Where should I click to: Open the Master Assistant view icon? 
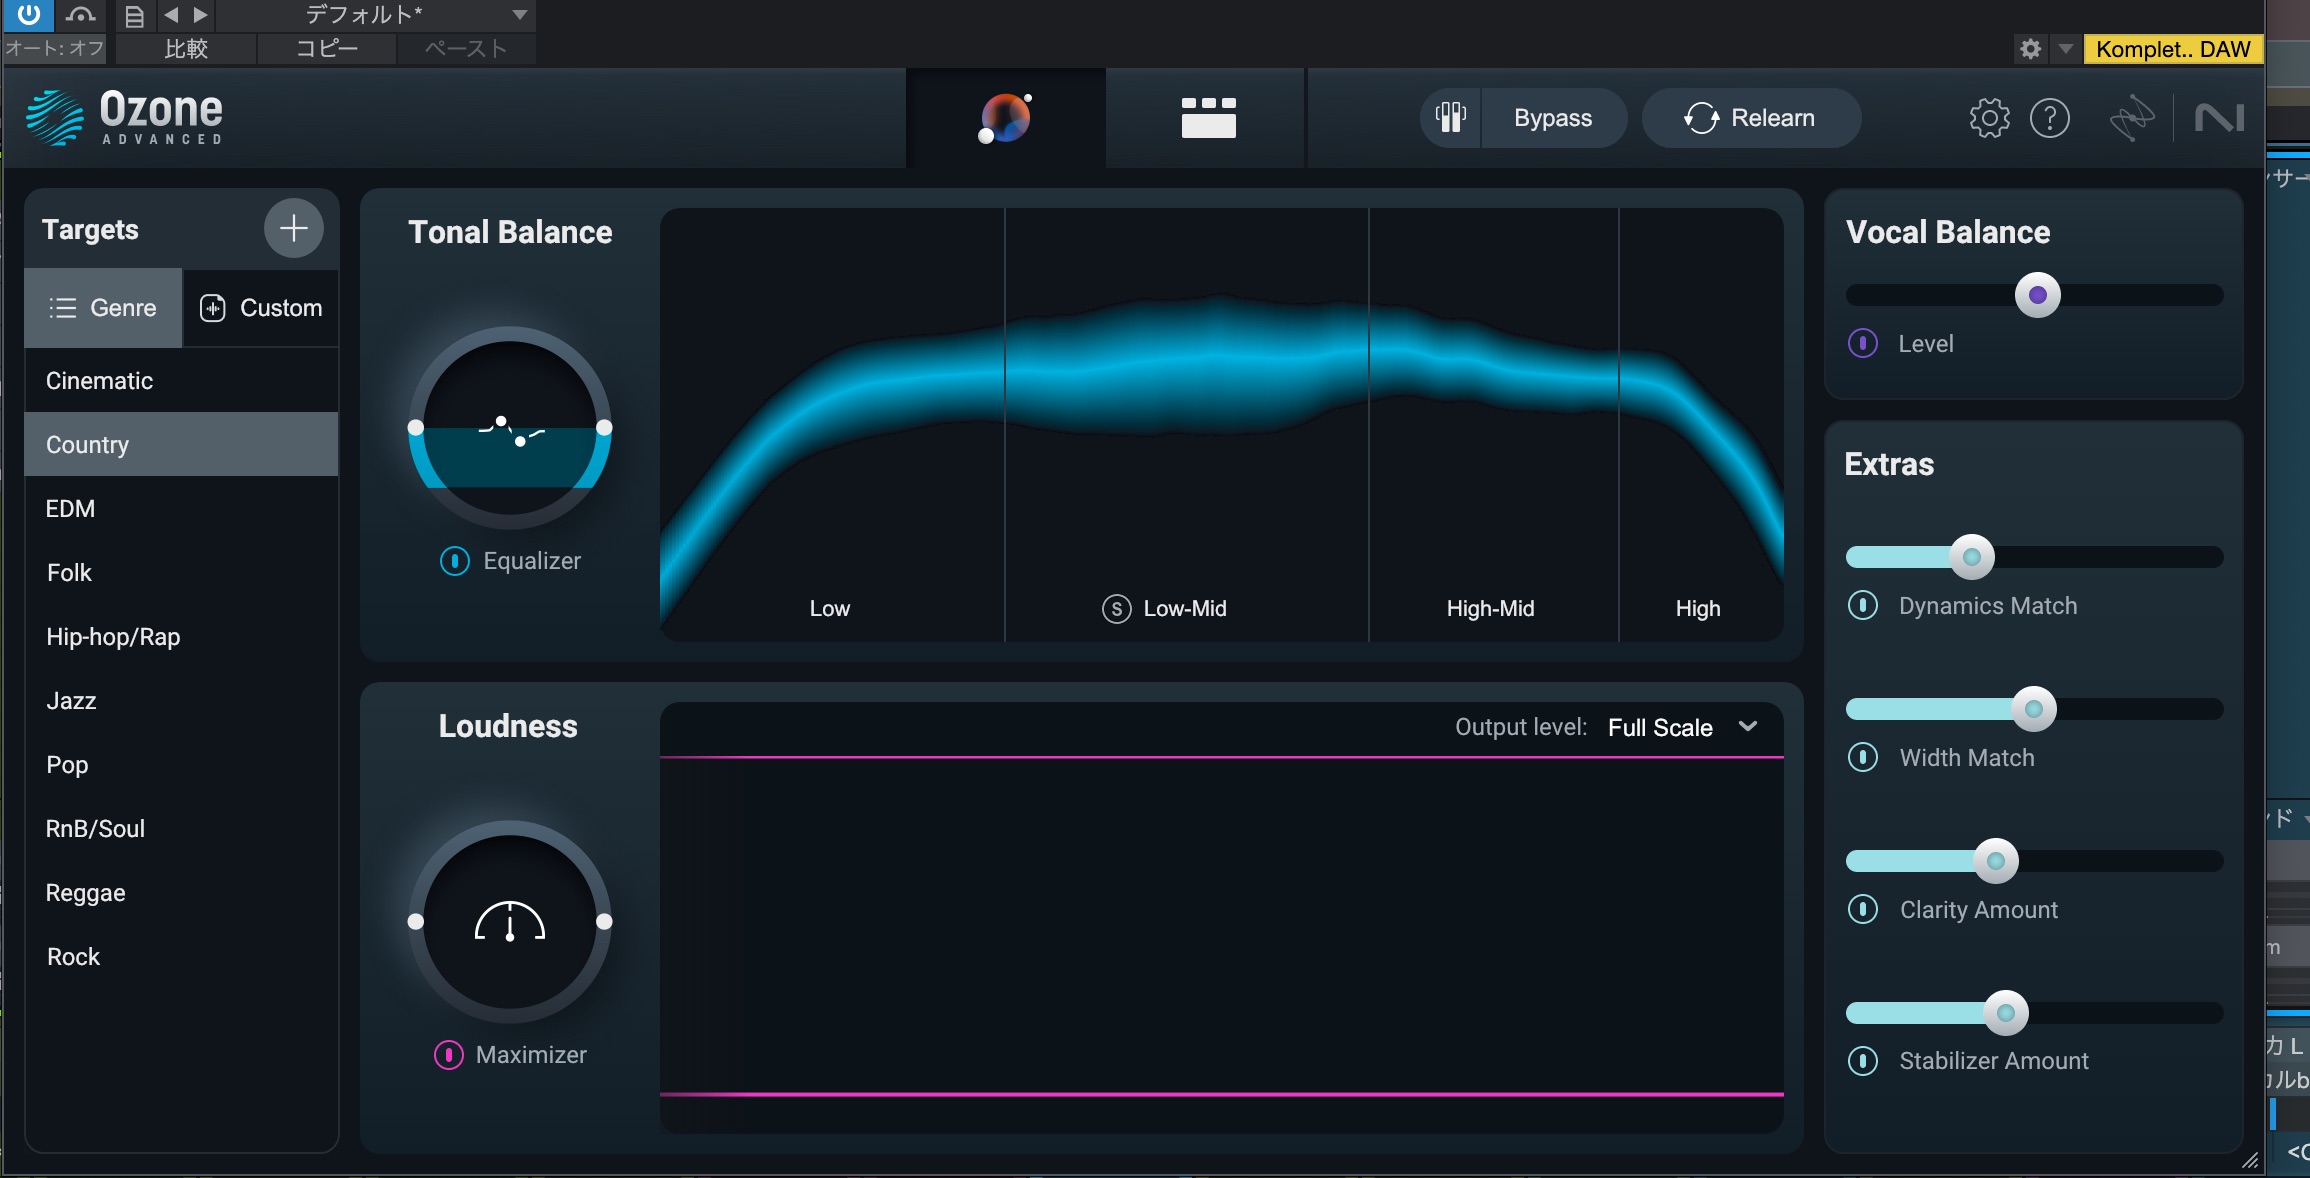pos(1005,118)
